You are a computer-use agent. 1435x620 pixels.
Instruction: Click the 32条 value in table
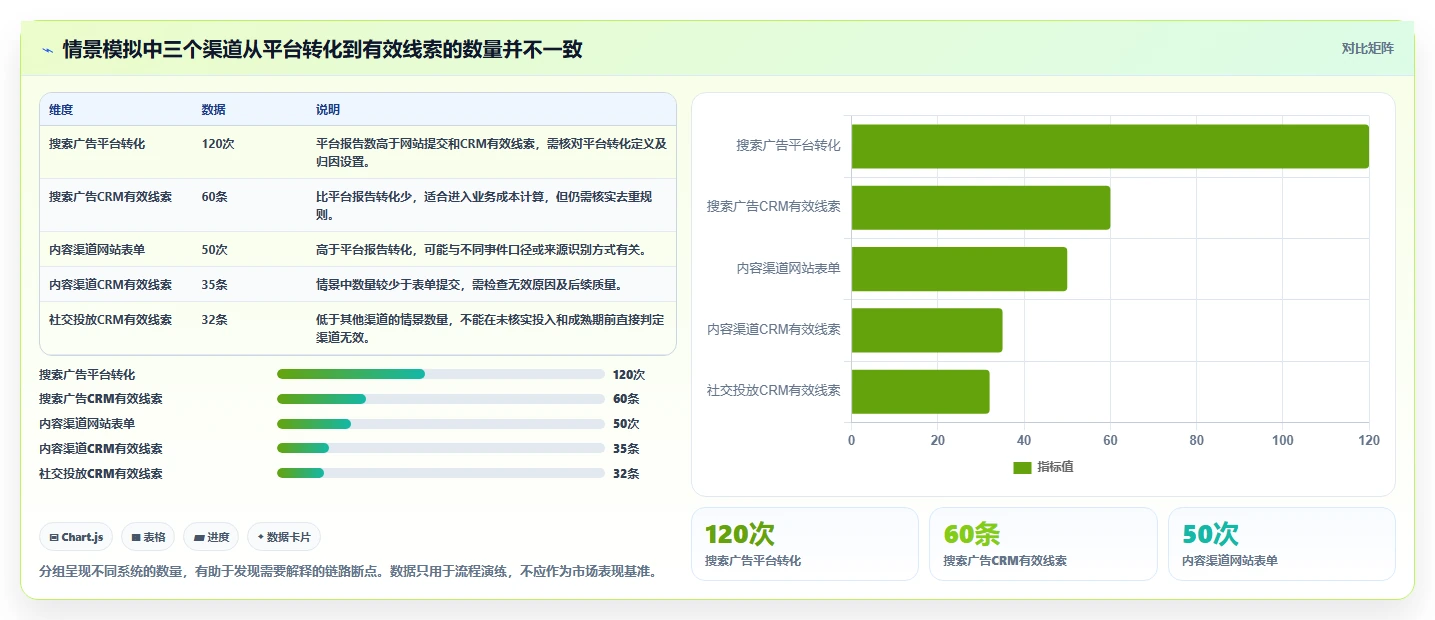pyautogui.click(x=214, y=320)
